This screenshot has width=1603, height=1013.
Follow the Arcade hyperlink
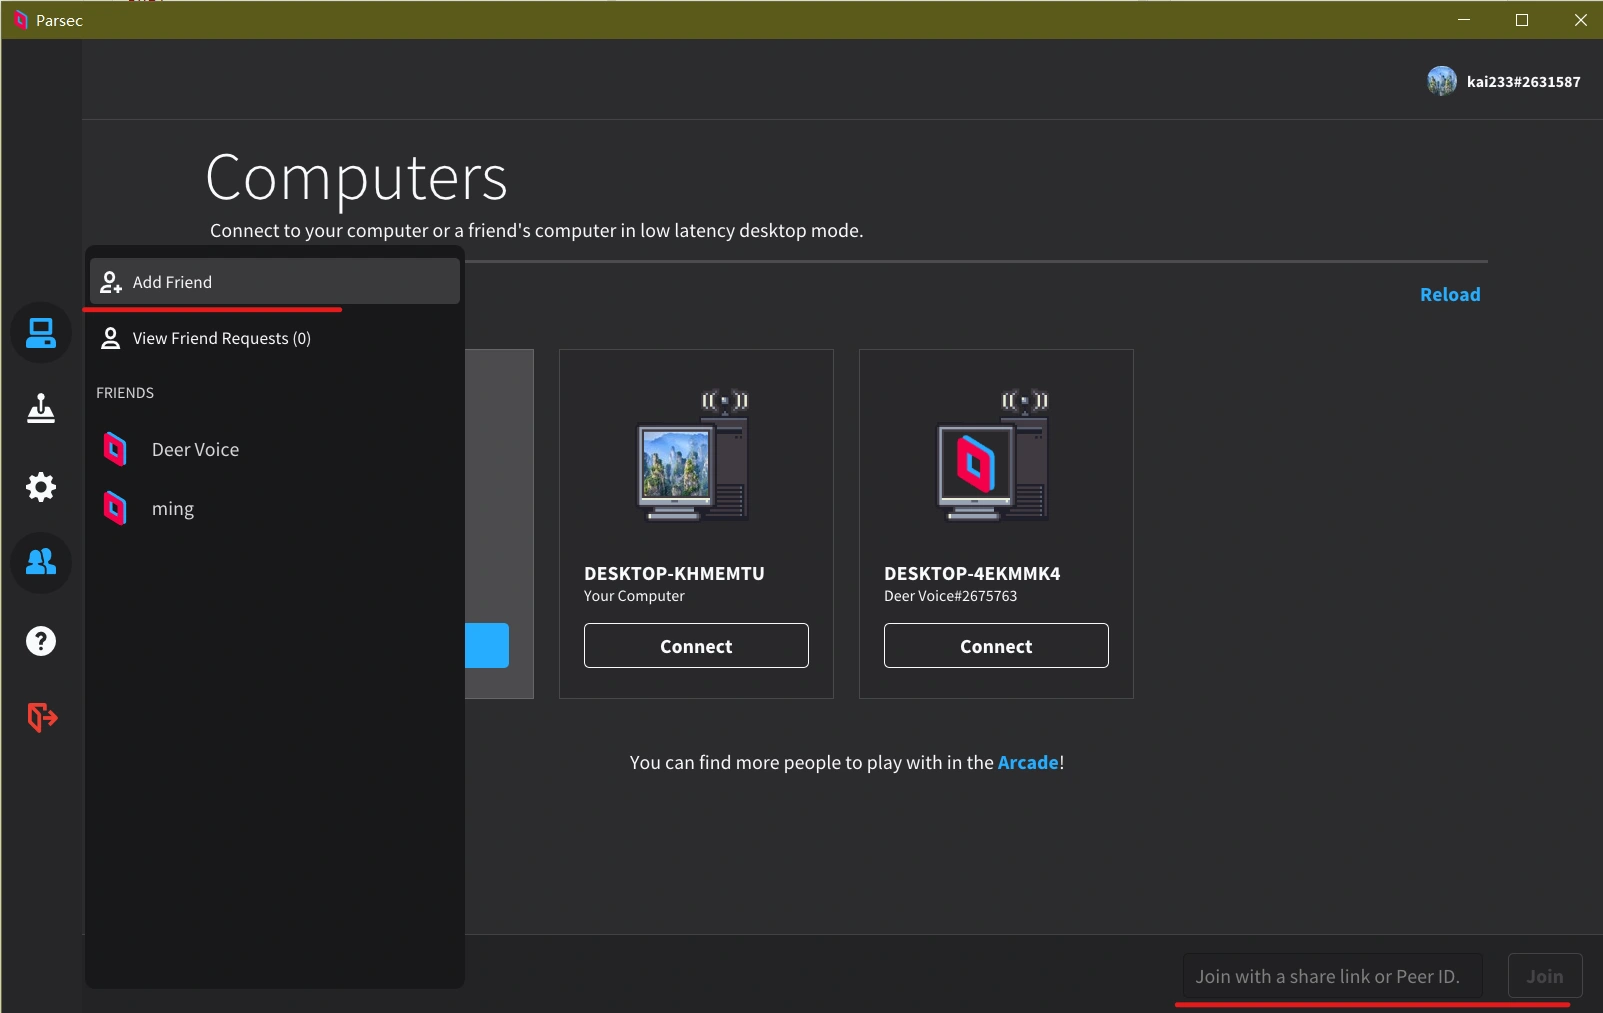tap(1027, 762)
